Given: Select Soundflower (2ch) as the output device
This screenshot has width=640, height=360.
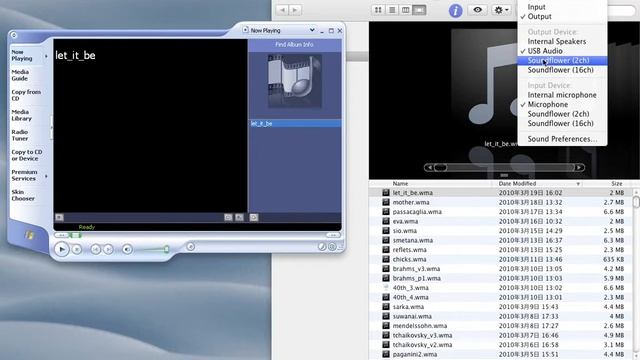Looking at the screenshot, I should pyautogui.click(x=562, y=60).
